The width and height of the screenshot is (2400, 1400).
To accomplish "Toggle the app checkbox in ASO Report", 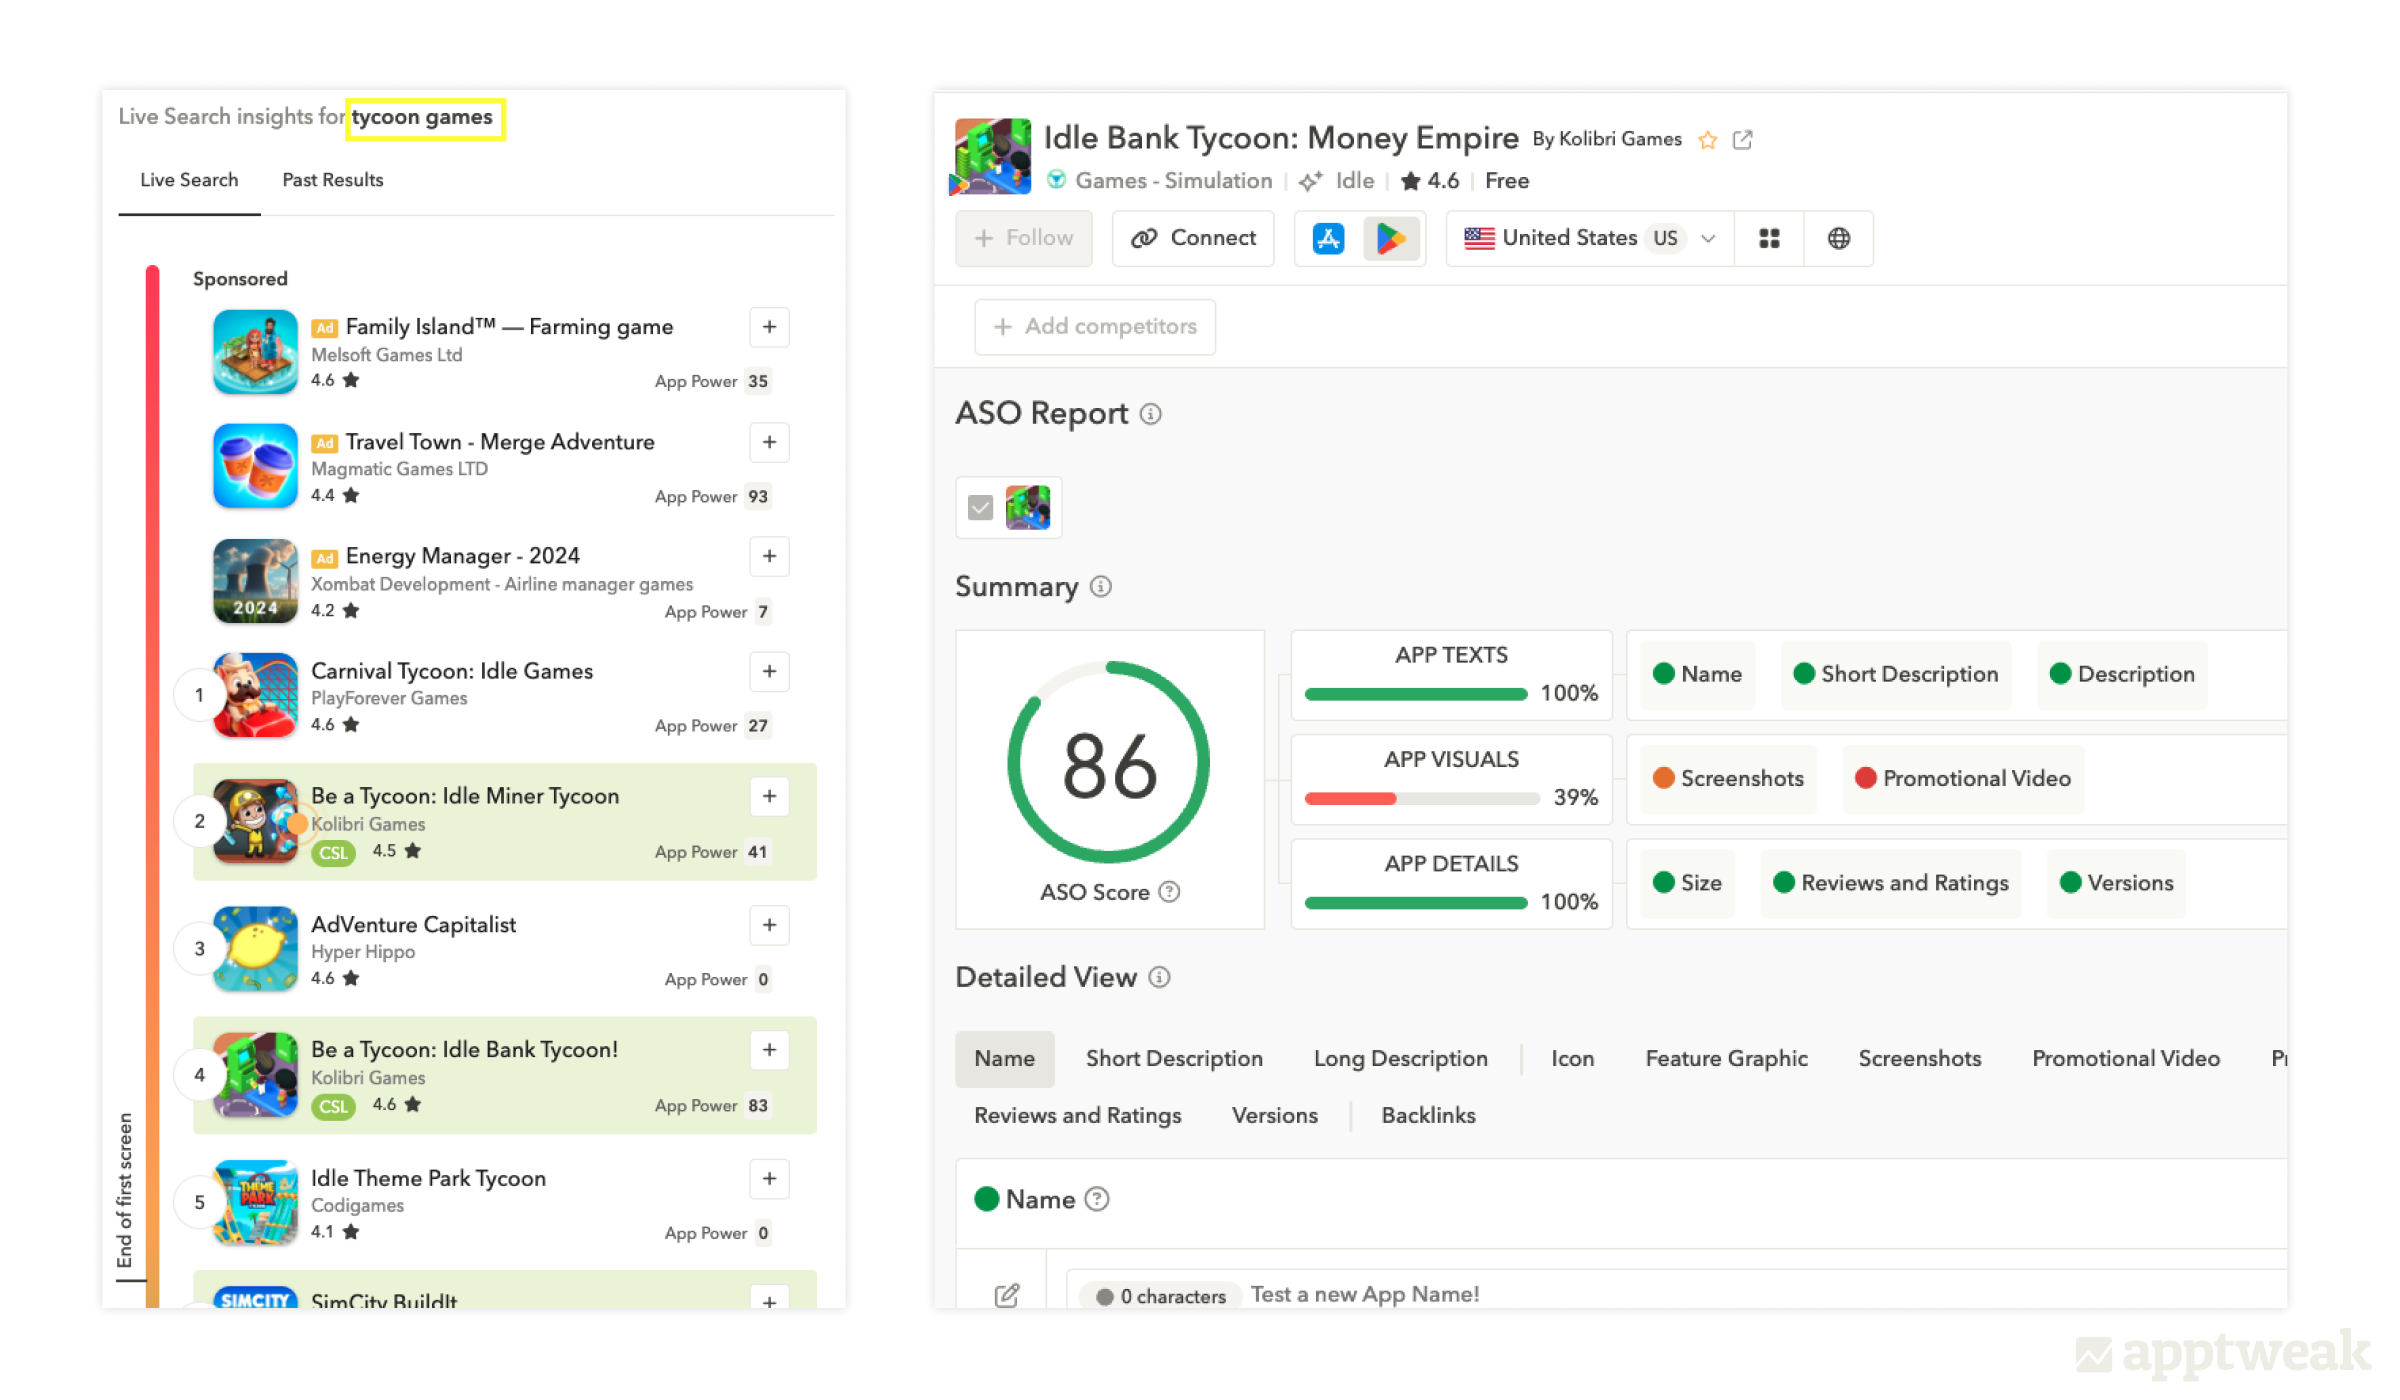I will pyautogui.click(x=980, y=508).
